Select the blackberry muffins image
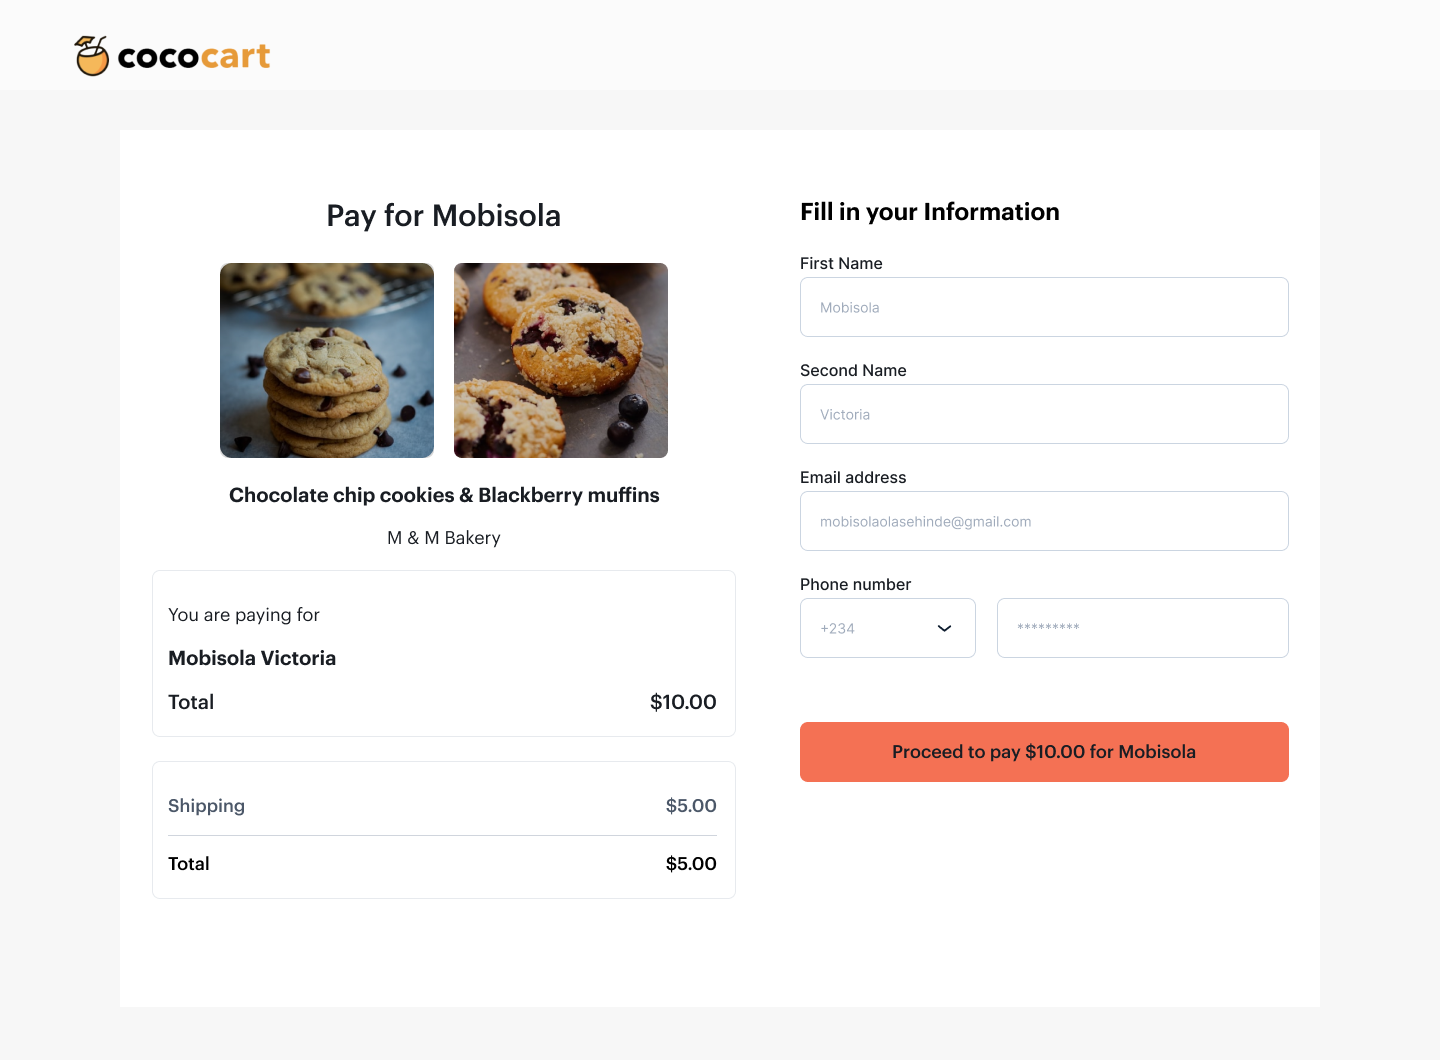 pyautogui.click(x=560, y=360)
